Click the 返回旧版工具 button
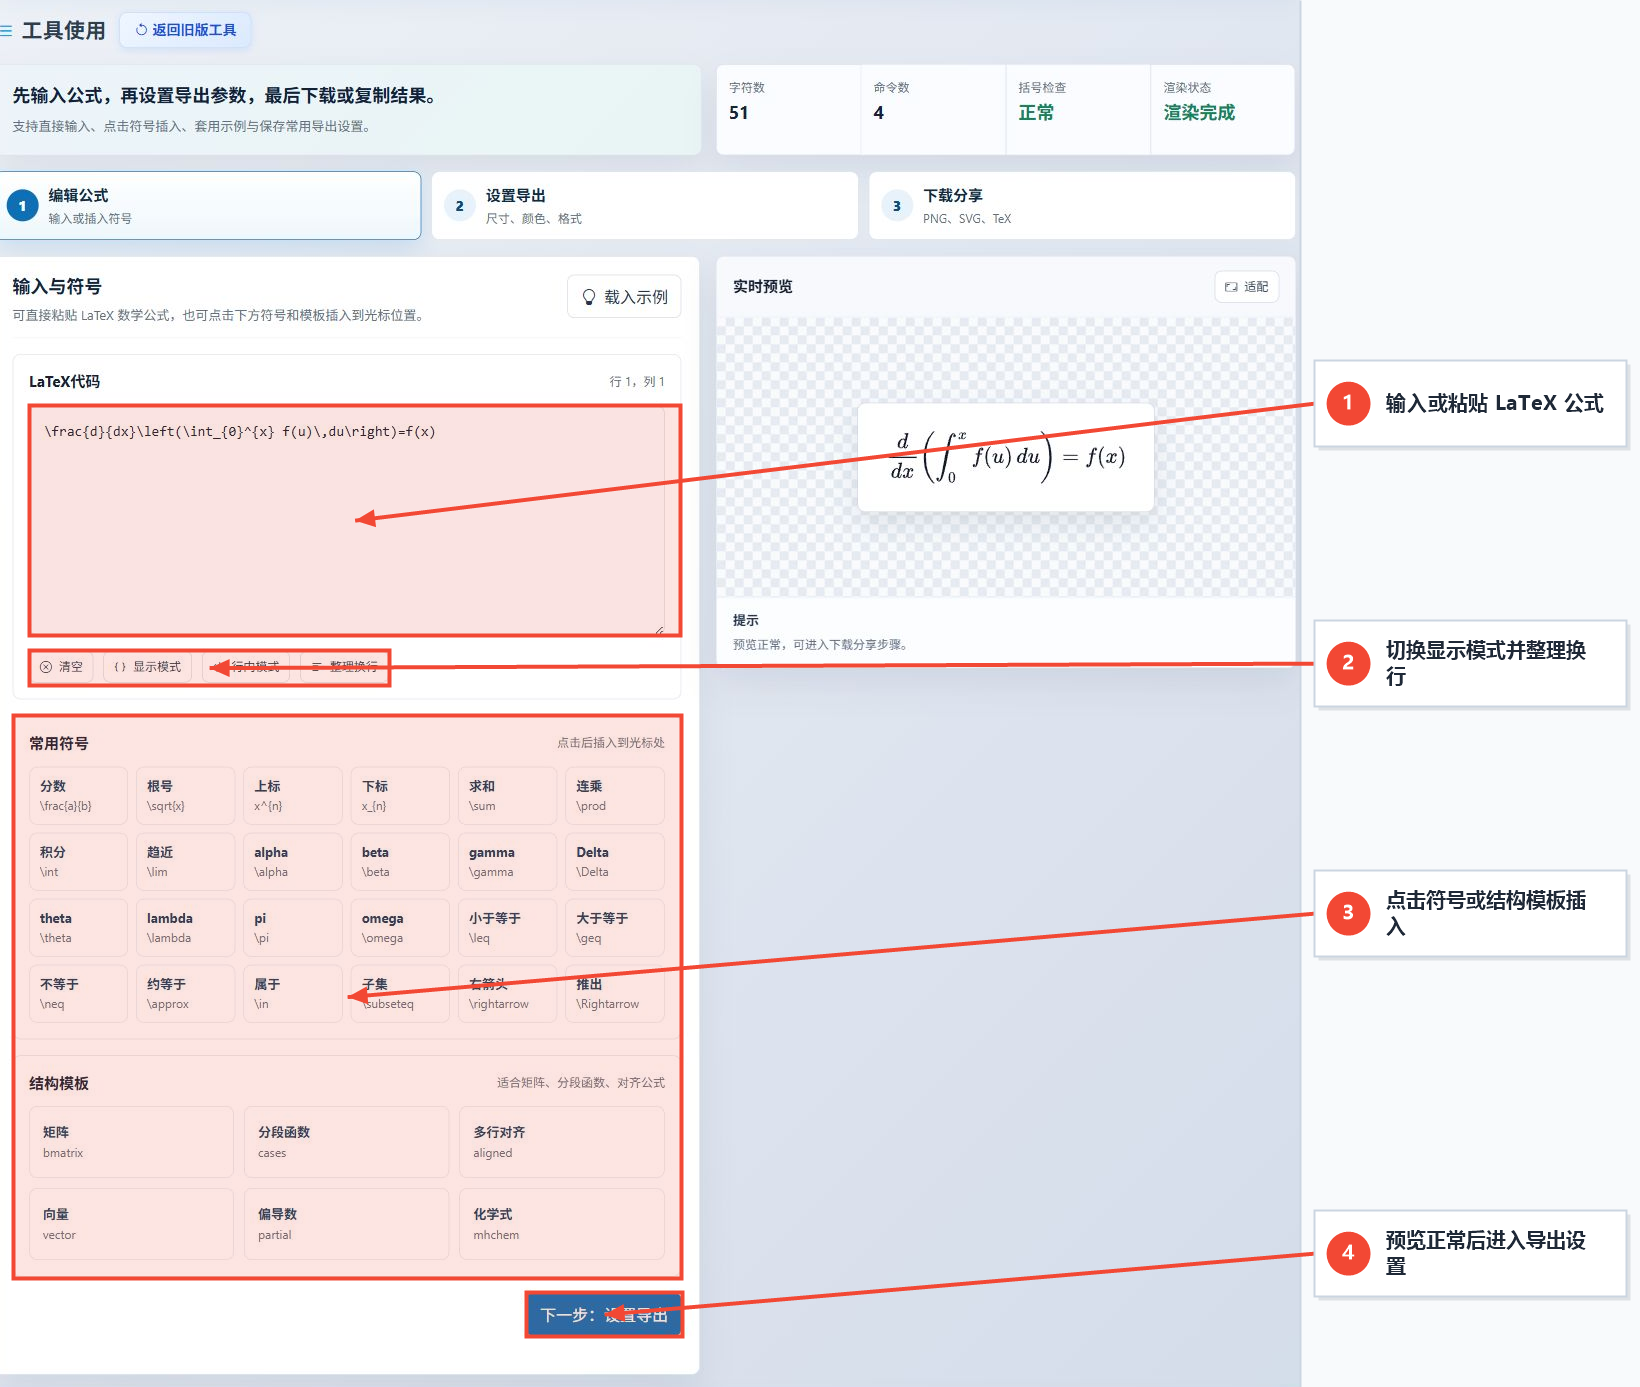The width and height of the screenshot is (1640, 1387). (x=185, y=30)
